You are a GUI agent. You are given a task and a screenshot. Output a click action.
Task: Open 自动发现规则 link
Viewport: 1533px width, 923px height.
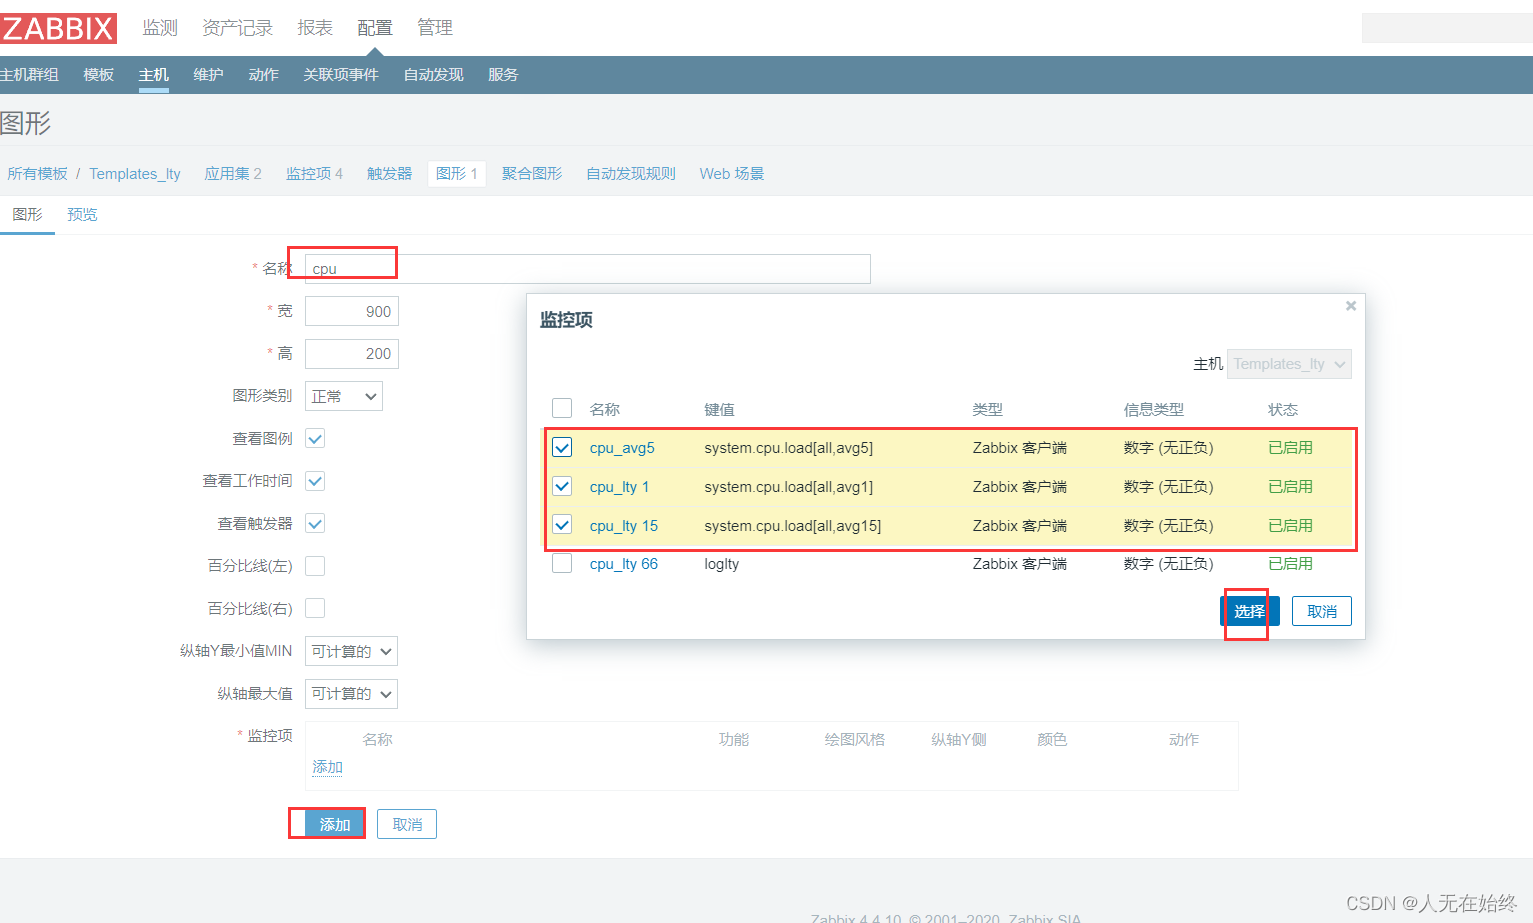[x=631, y=174]
